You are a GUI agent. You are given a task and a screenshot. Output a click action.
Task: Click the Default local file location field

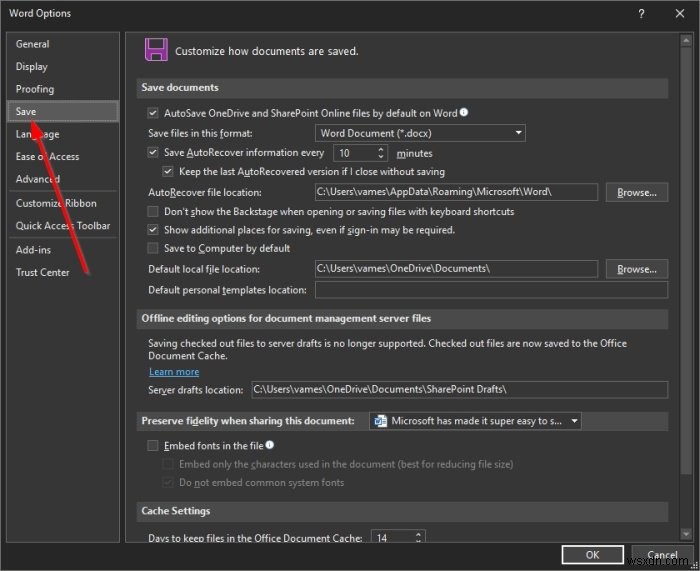coord(456,269)
